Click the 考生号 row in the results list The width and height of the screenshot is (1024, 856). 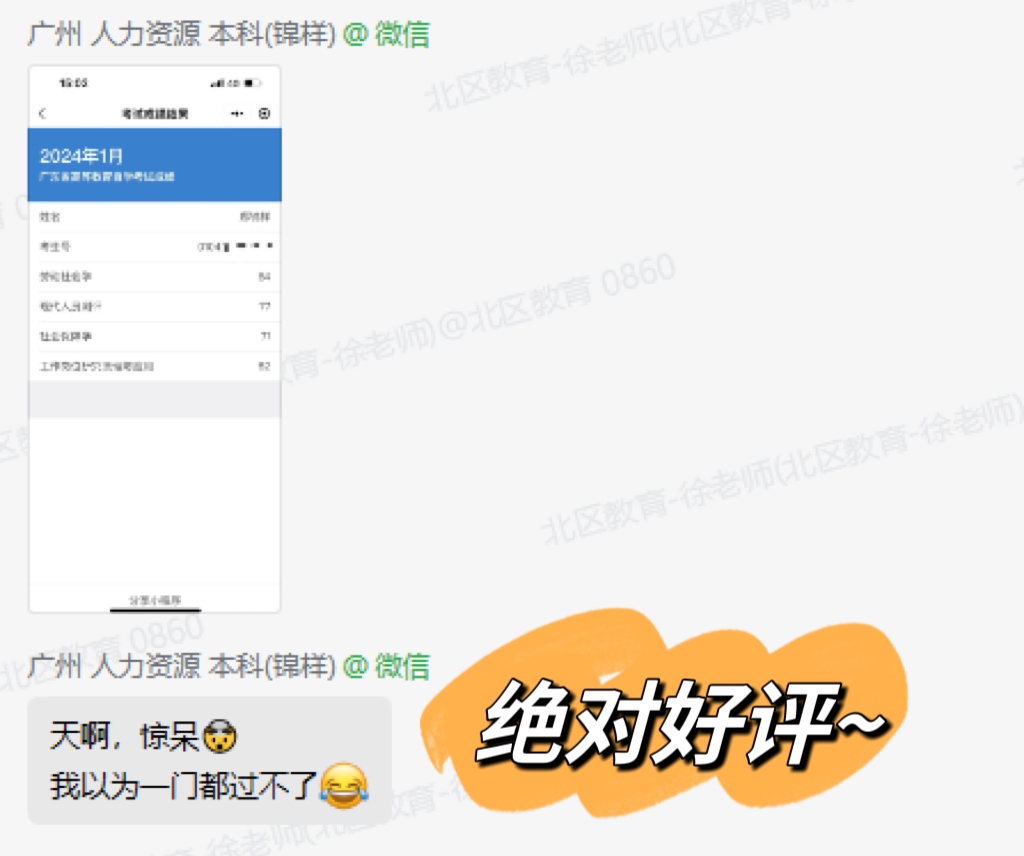(x=155, y=246)
